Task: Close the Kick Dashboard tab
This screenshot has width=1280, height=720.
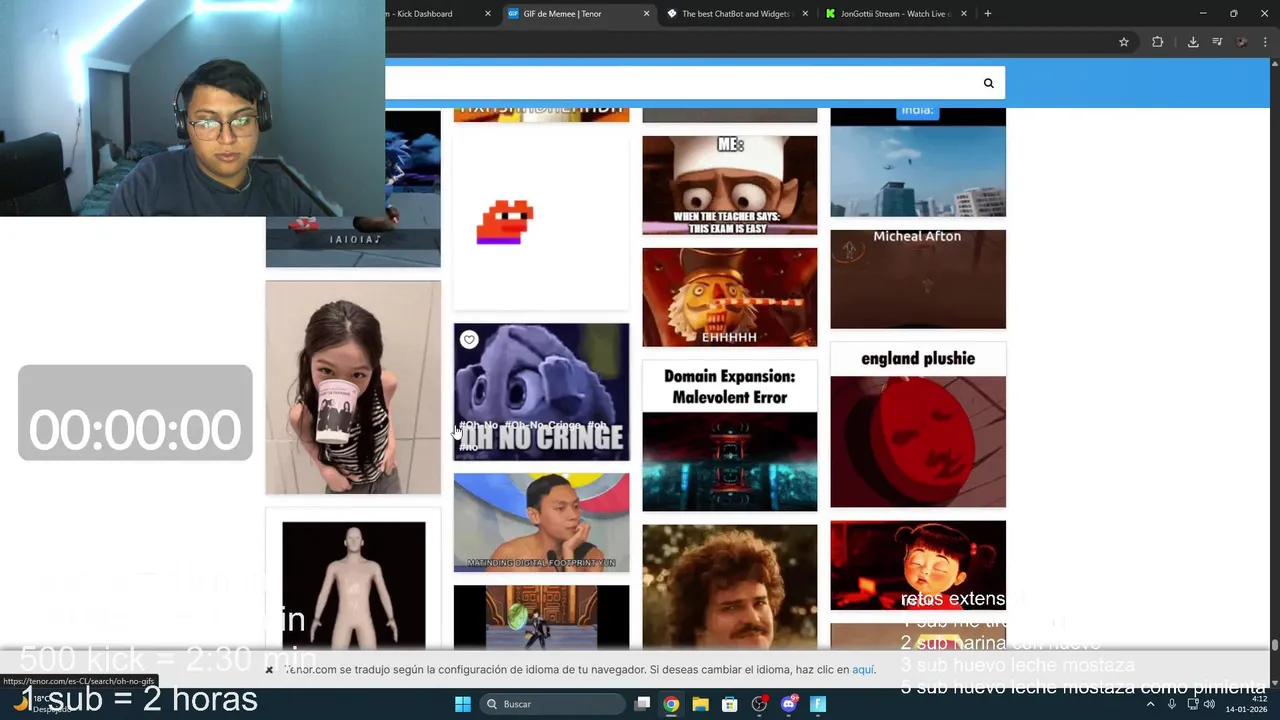Action: (488, 14)
